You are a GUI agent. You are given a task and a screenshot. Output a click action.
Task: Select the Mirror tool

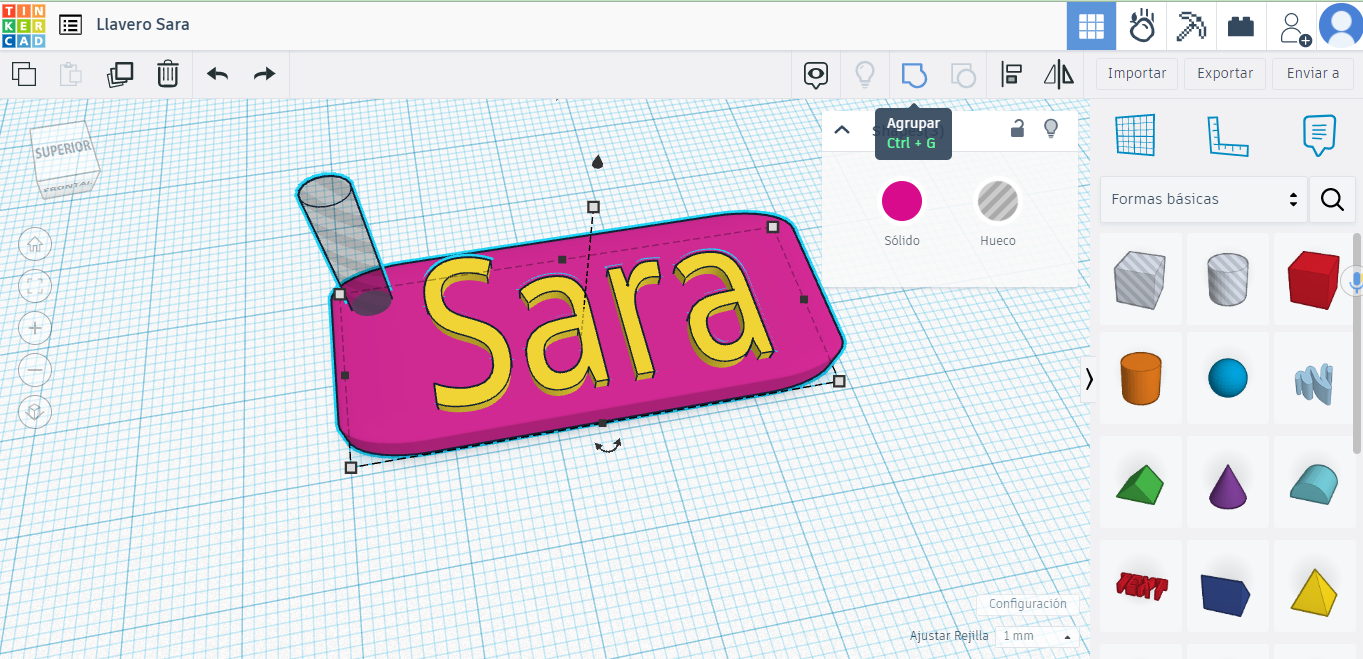1058,74
